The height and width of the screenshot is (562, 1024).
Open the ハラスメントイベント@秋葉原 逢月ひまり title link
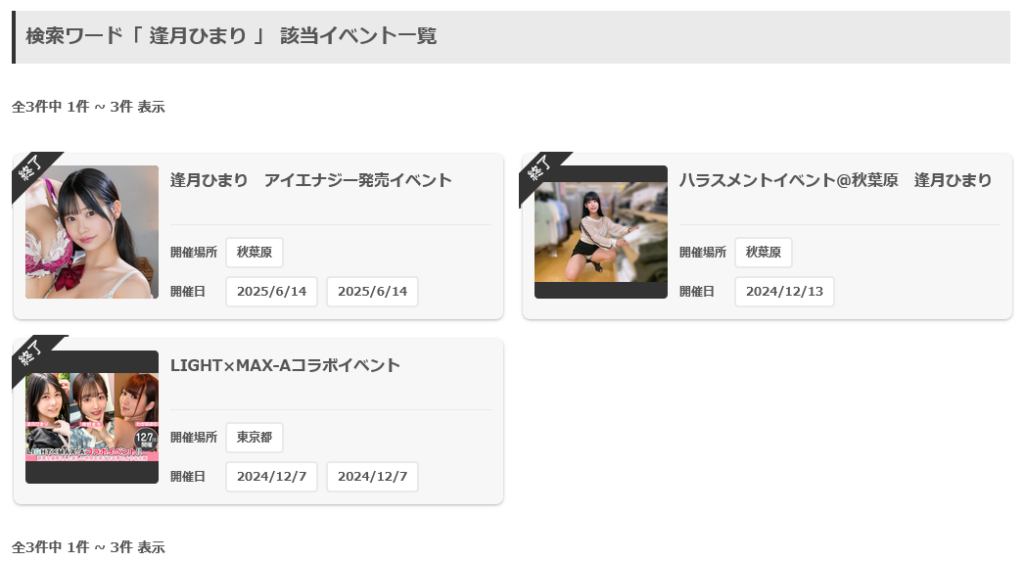(835, 180)
